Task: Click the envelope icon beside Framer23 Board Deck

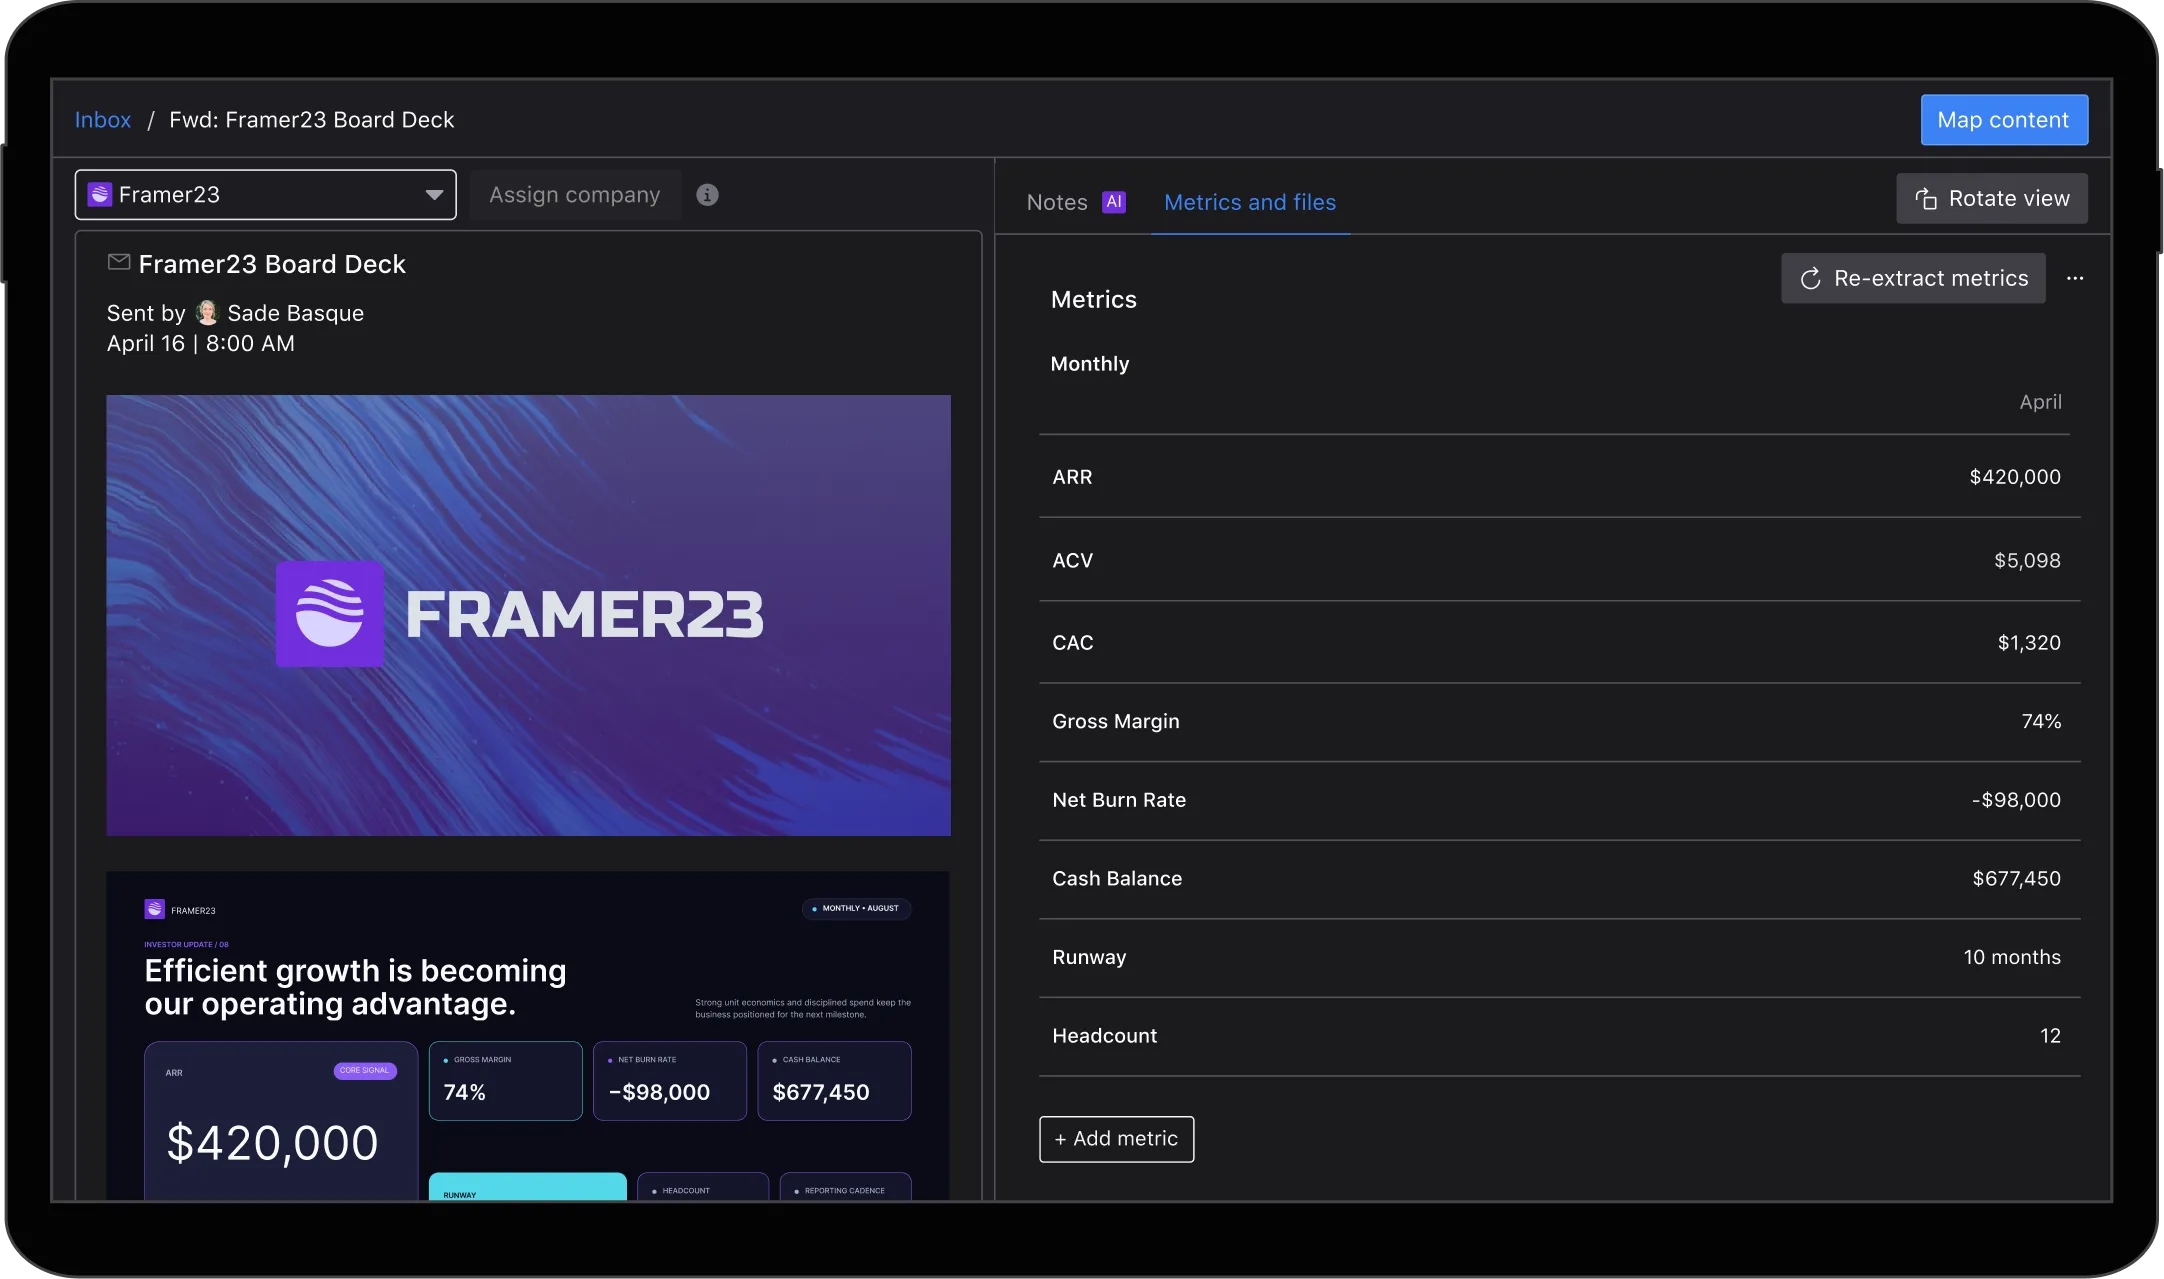Action: (119, 262)
